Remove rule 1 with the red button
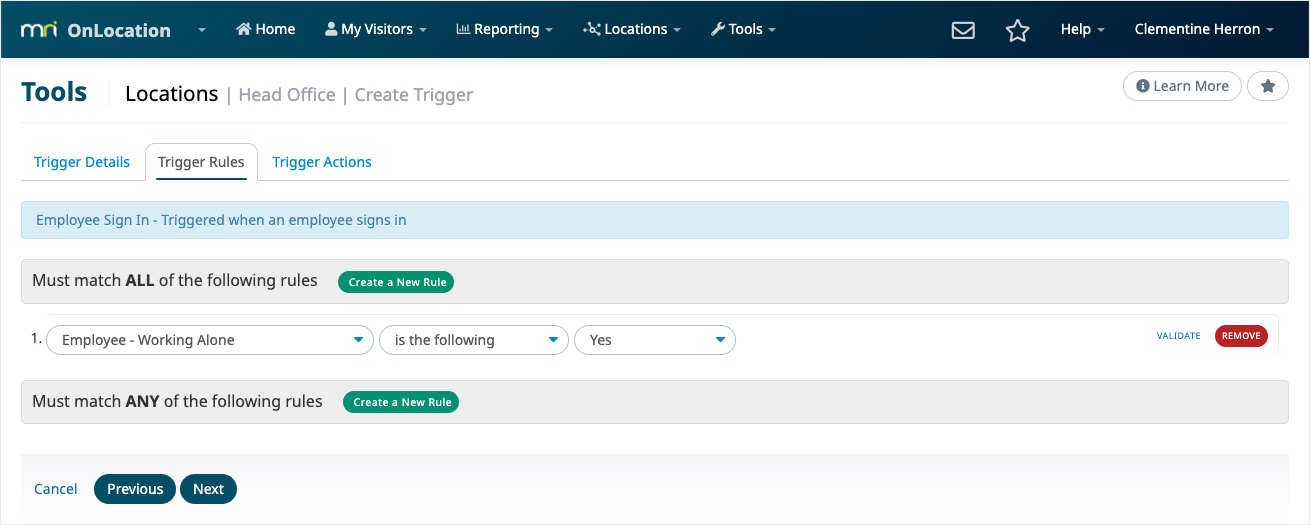 (1241, 336)
